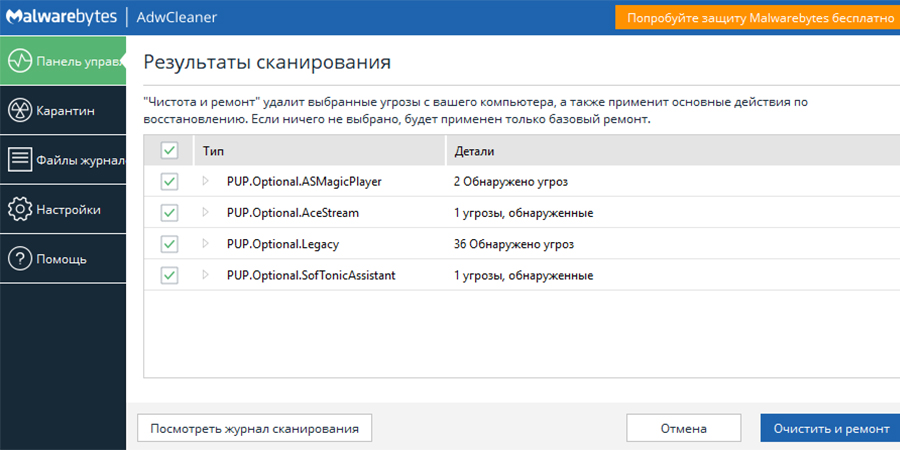The width and height of the screenshot is (900, 450).
Task: Select the PUP.Optional.SofTonicAssistant name text
Action: click(x=311, y=276)
